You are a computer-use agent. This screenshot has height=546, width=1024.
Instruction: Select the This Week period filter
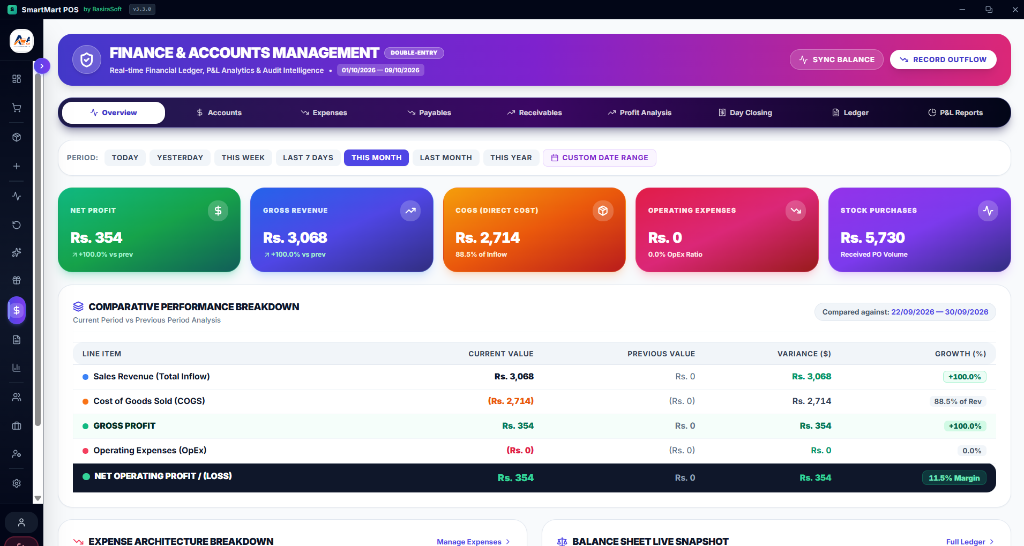click(x=243, y=157)
